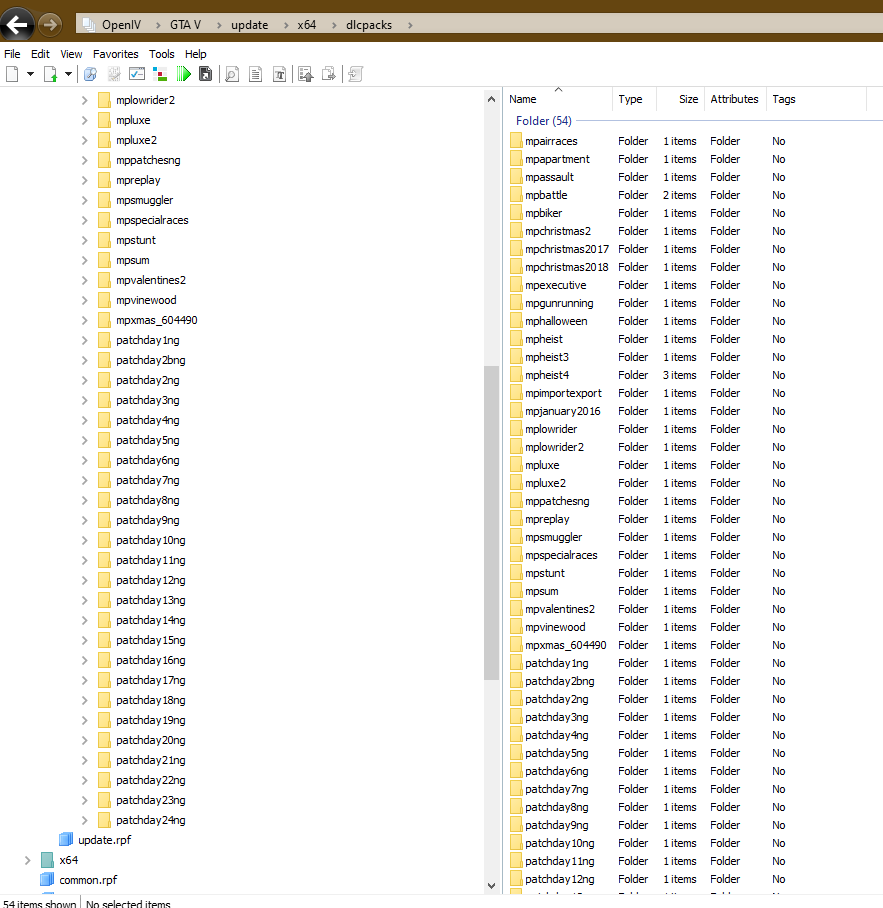Viewport: 883px width, 908px height.
Task: Open the View menu
Action: pyautogui.click(x=71, y=54)
